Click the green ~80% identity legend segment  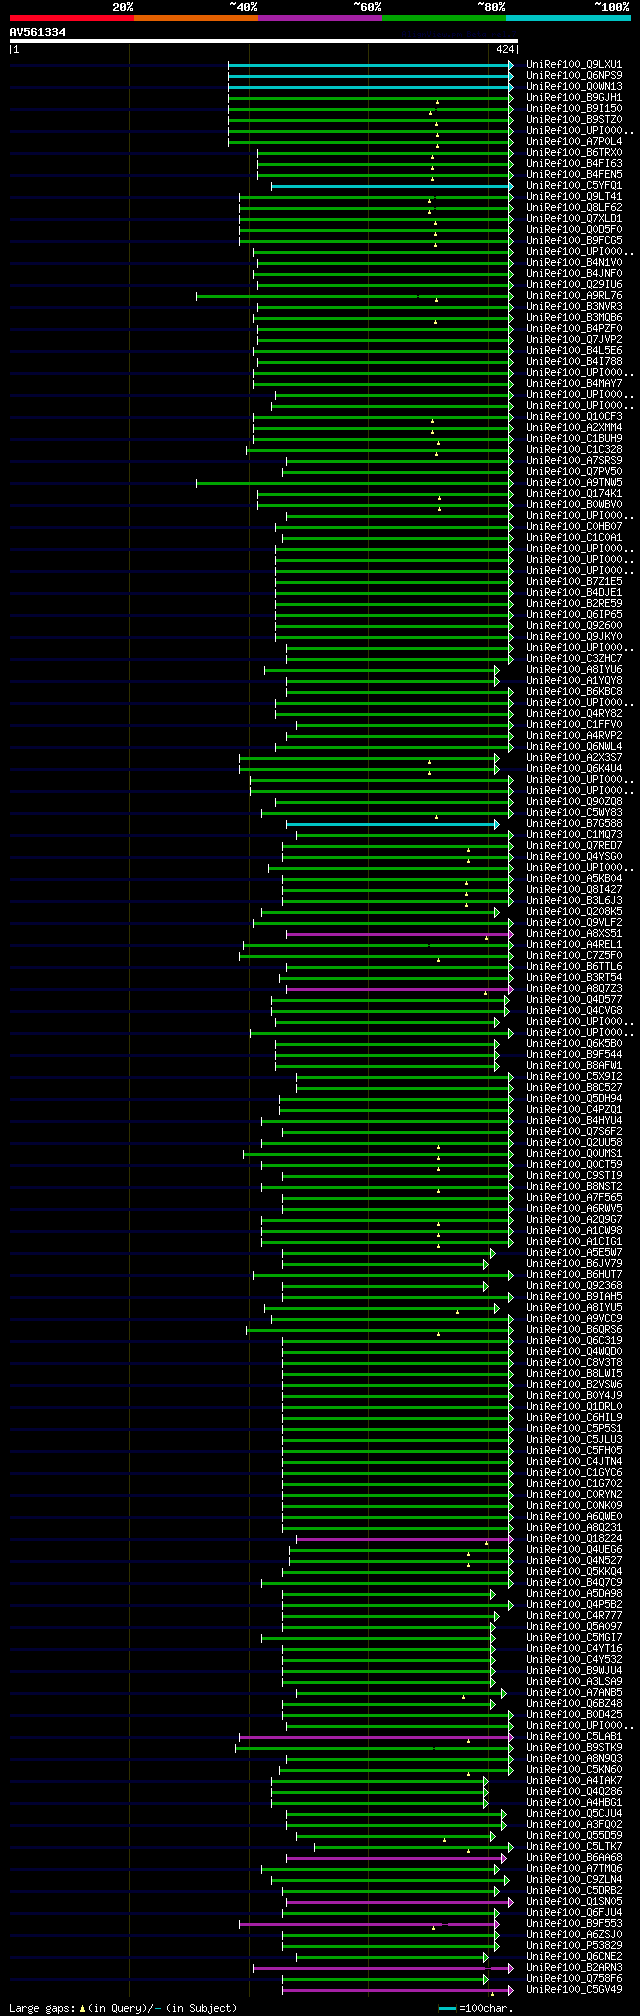(444, 17)
